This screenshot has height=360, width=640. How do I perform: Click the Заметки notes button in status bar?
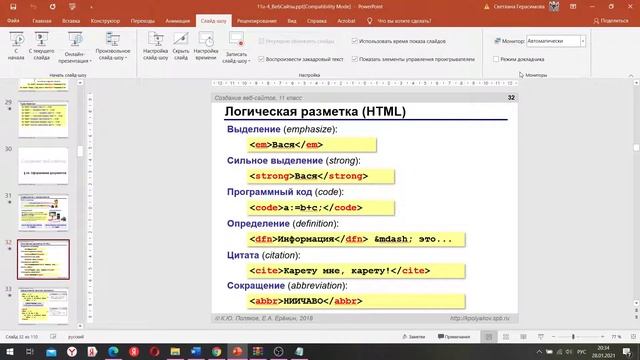[414, 337]
